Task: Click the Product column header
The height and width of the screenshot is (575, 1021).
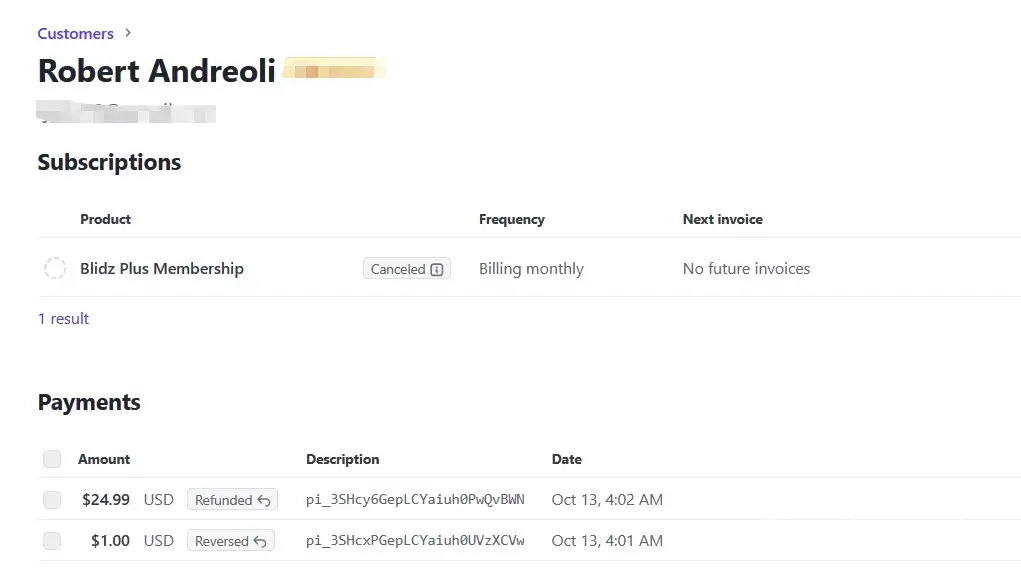Action: click(x=105, y=219)
